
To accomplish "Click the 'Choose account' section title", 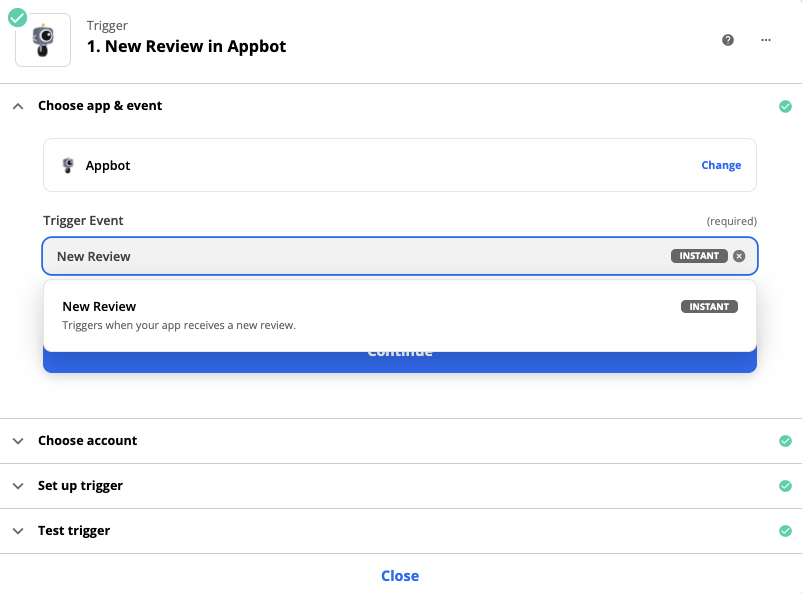I will pyautogui.click(x=87, y=441).
